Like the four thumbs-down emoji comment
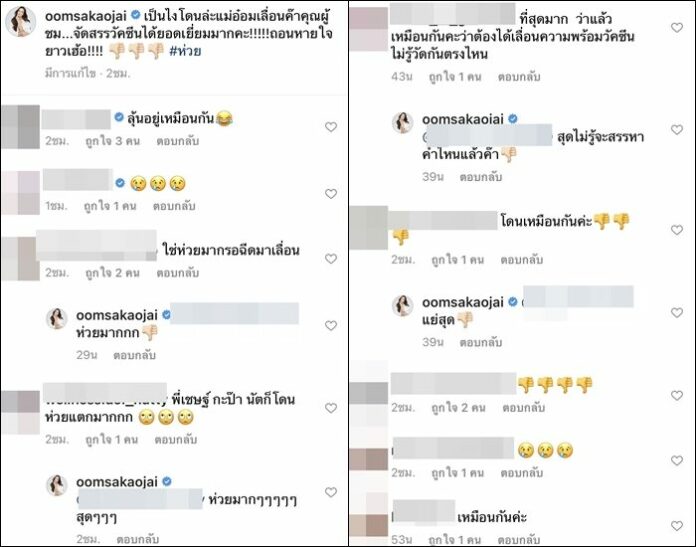 pyautogui.click(x=676, y=395)
